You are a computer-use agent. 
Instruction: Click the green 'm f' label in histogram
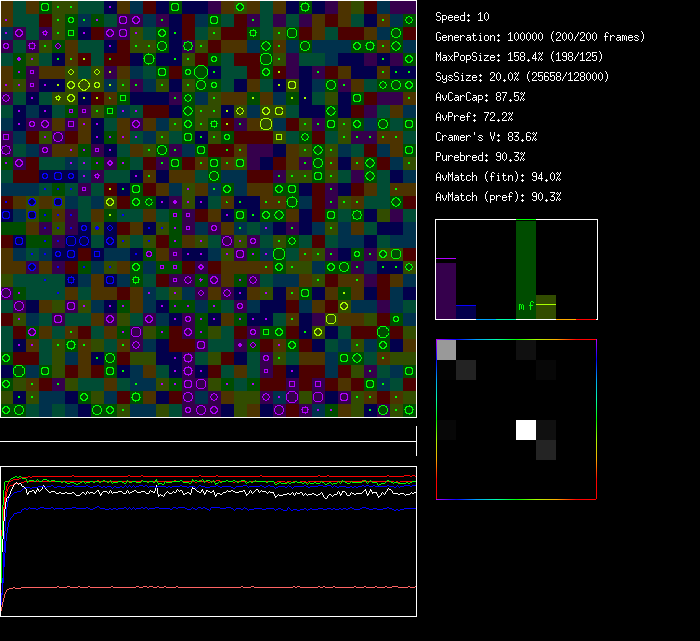tap(526, 305)
